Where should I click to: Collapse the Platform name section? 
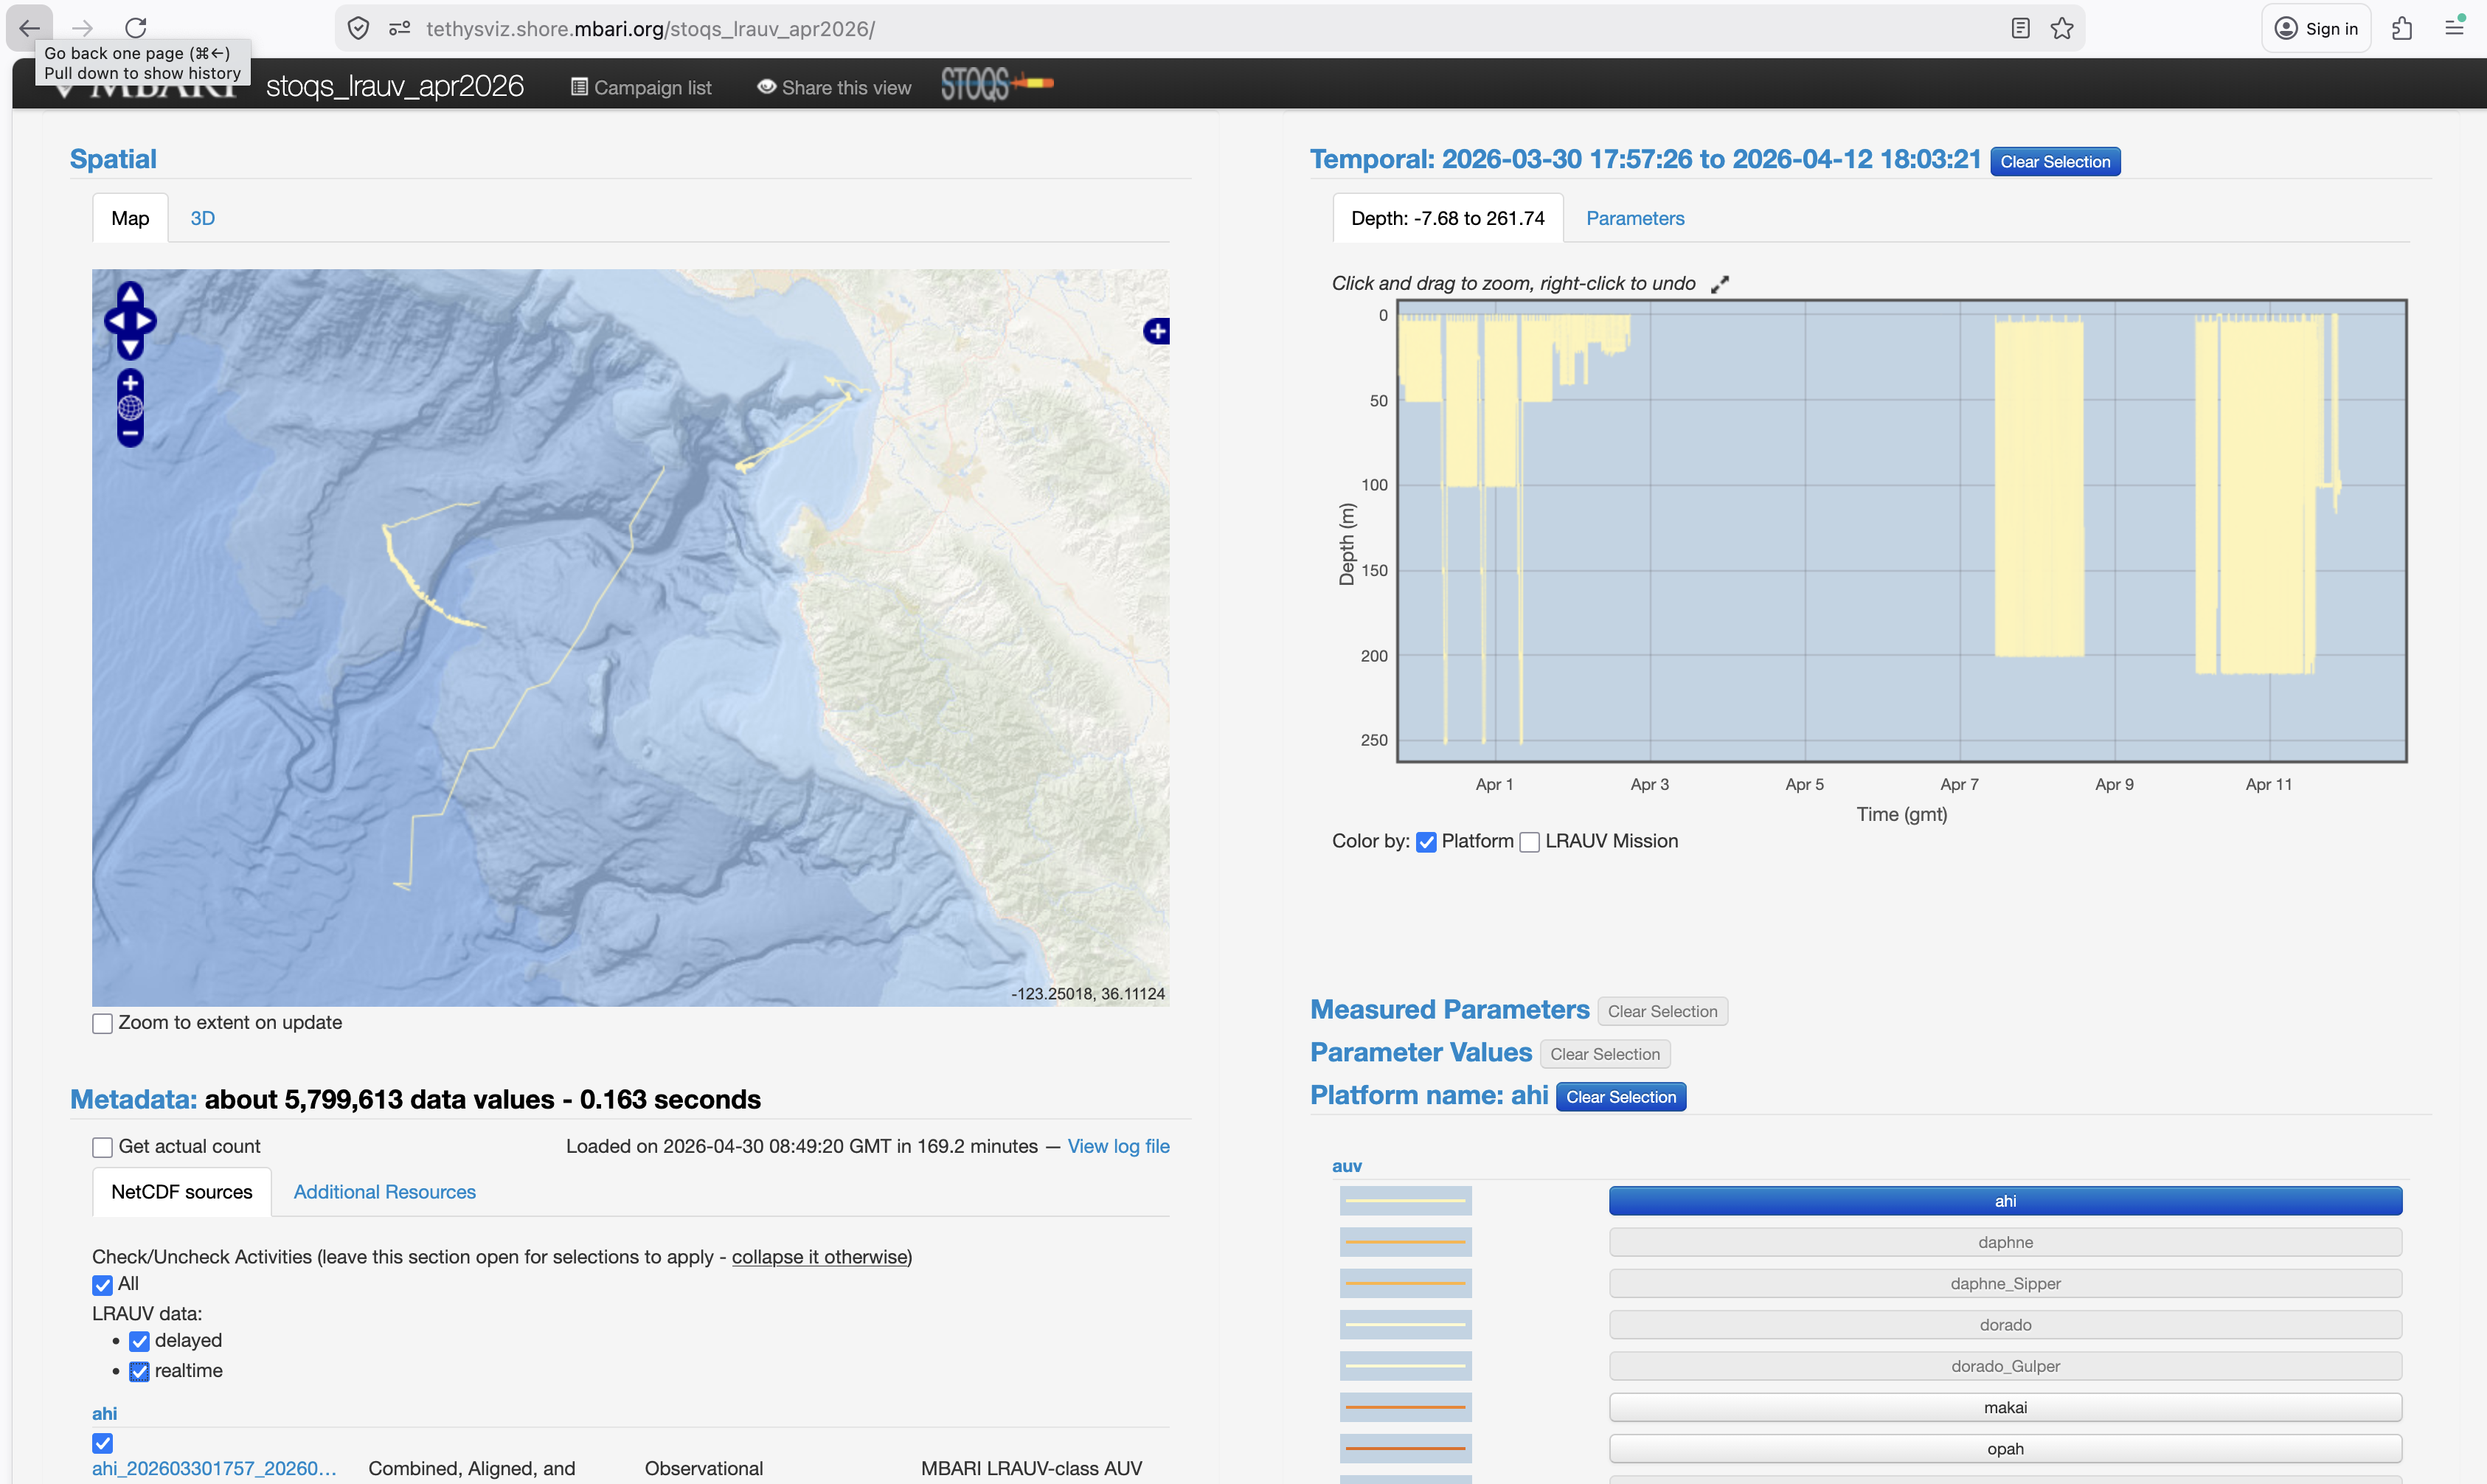1429,1096
